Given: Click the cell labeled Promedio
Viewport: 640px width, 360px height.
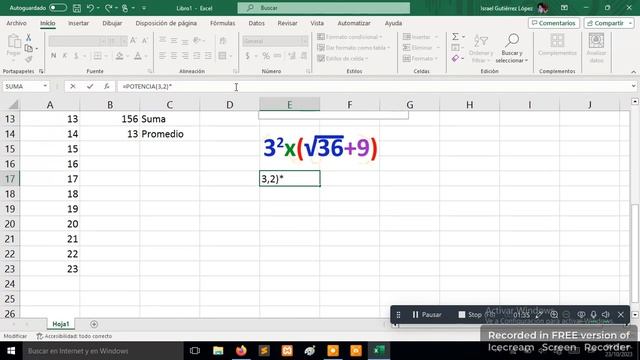Looking at the screenshot, I should 169,134.
